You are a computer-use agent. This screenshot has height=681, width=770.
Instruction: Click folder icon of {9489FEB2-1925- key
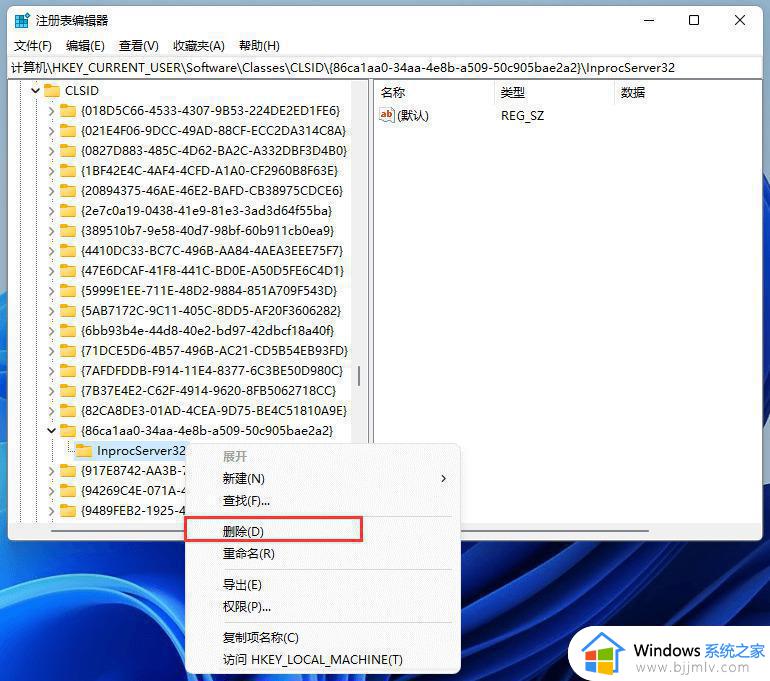pyautogui.click(x=68, y=511)
